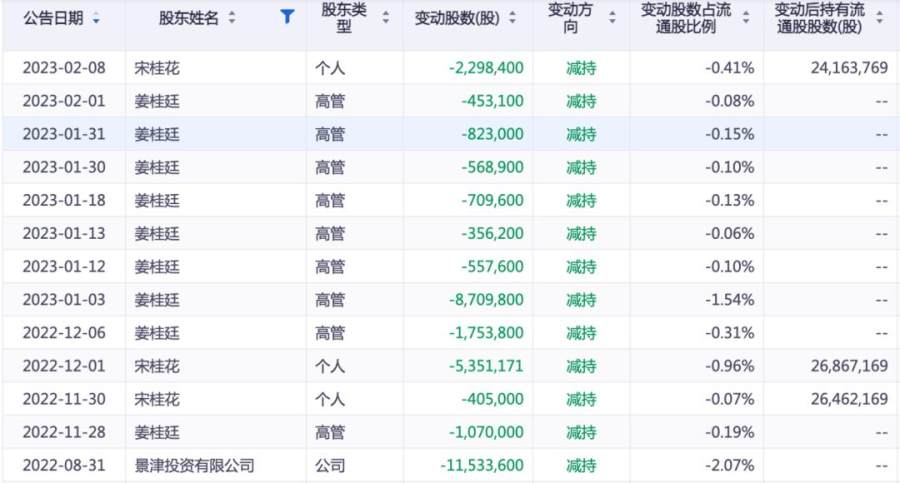Sort by 变动股数占流通股比例 arrows
900x483 pixels.
[746, 18]
